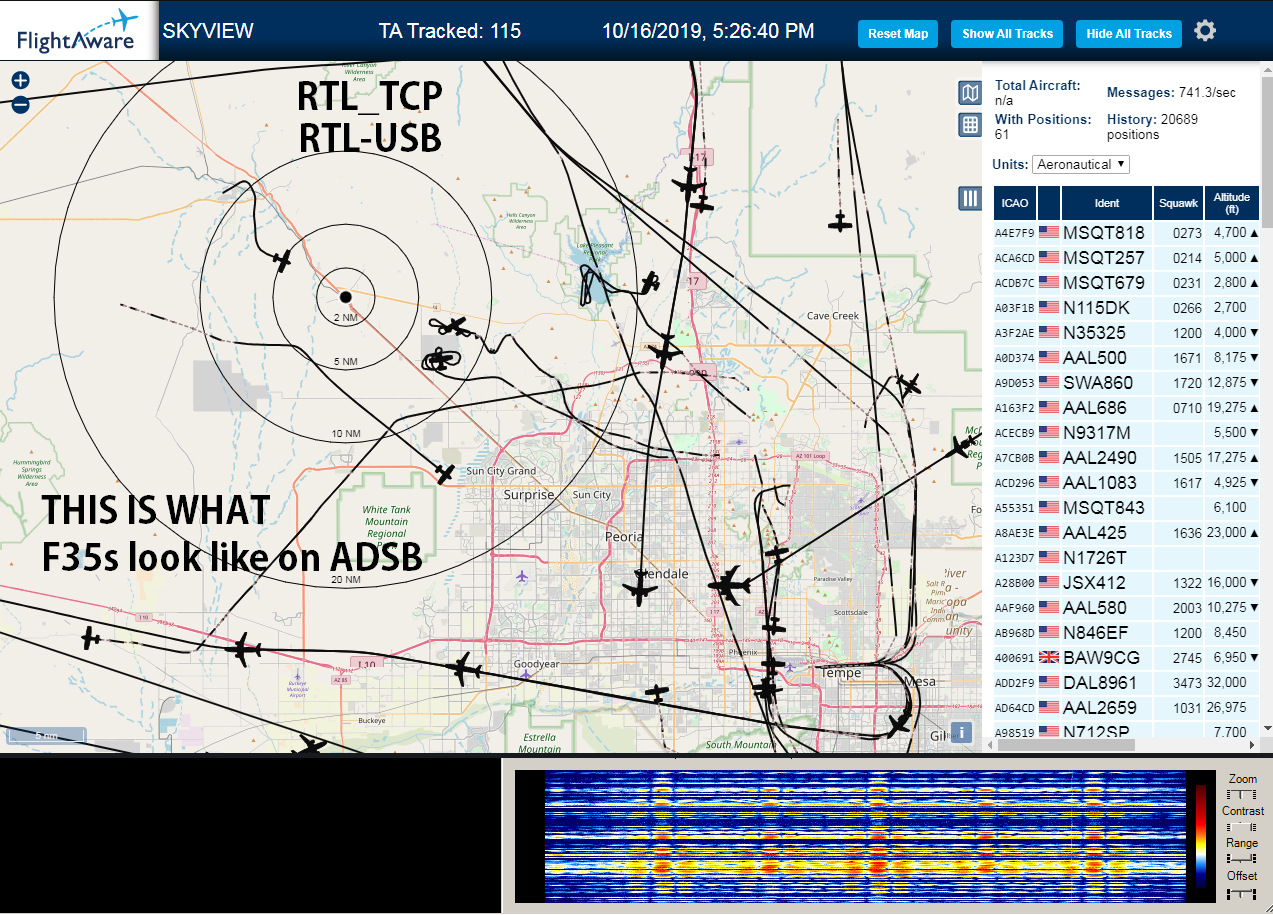Click the table horizontal scroll right arrow

coord(1251,745)
